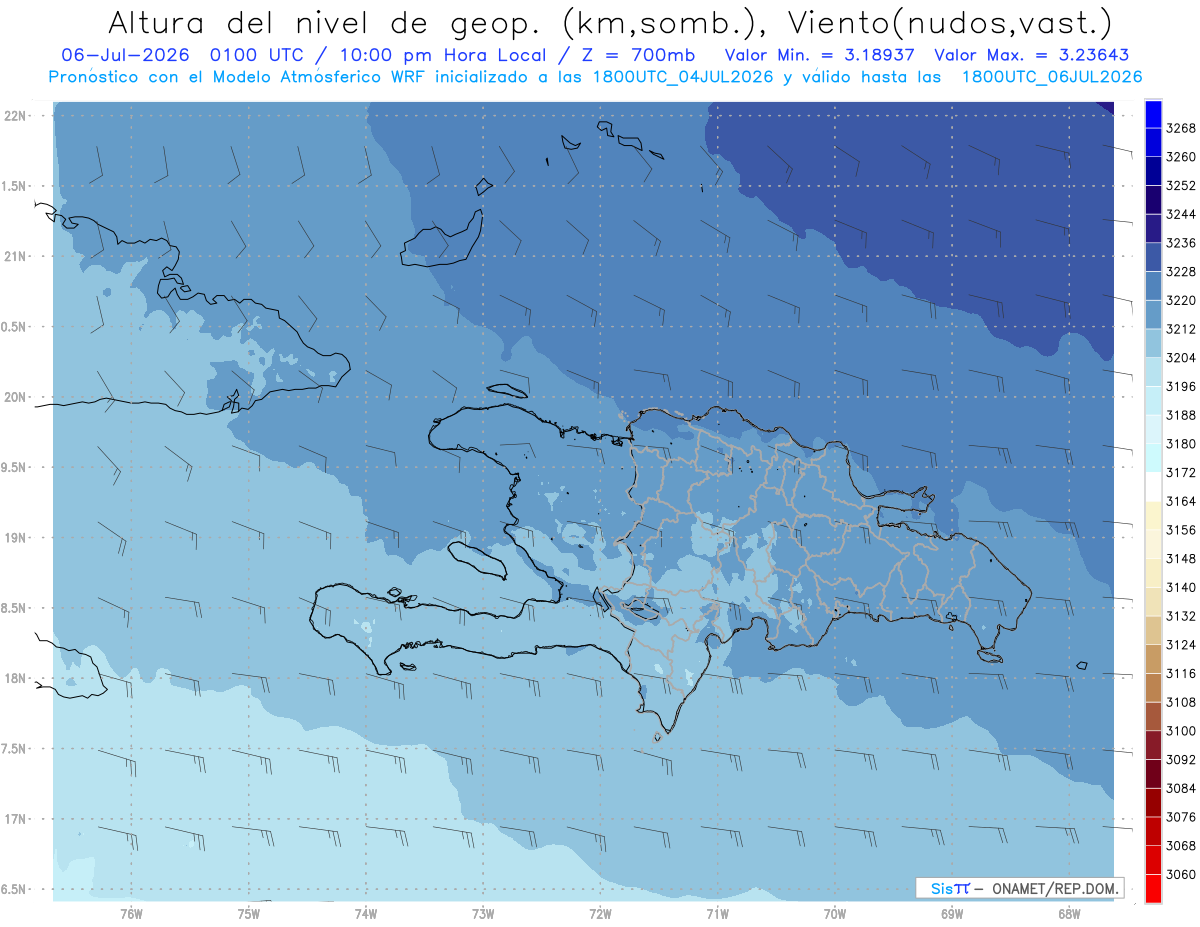Click the '3268' colorbar value
Viewport: 1200px width, 927px height.
point(1181,129)
